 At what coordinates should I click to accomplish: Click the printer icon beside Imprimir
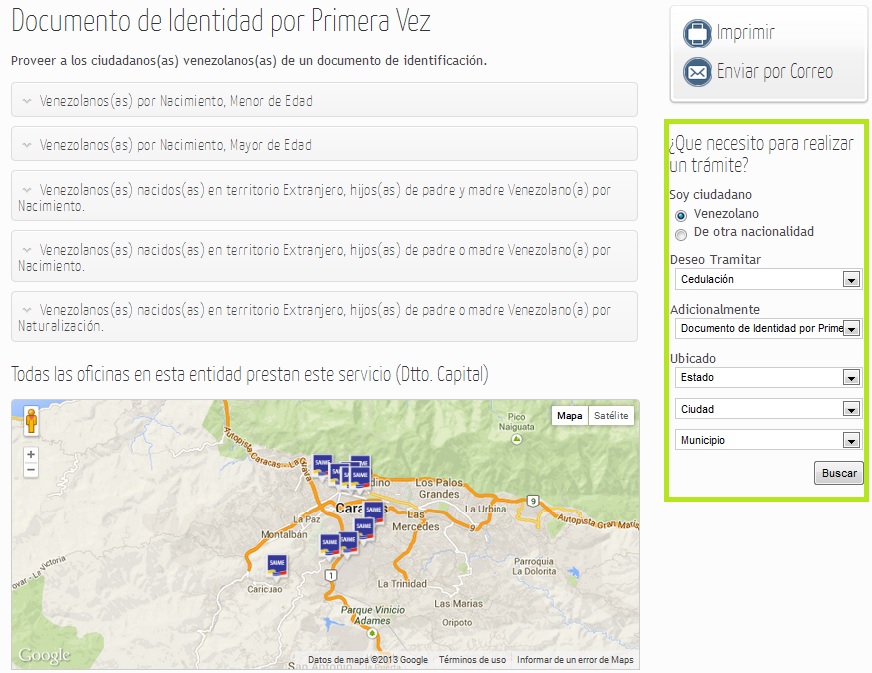[x=697, y=33]
